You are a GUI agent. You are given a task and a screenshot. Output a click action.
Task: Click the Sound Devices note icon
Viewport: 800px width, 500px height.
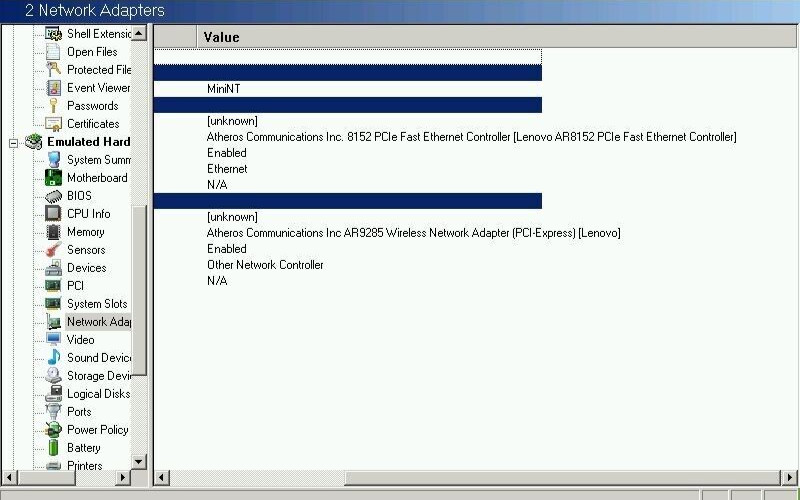(53, 358)
